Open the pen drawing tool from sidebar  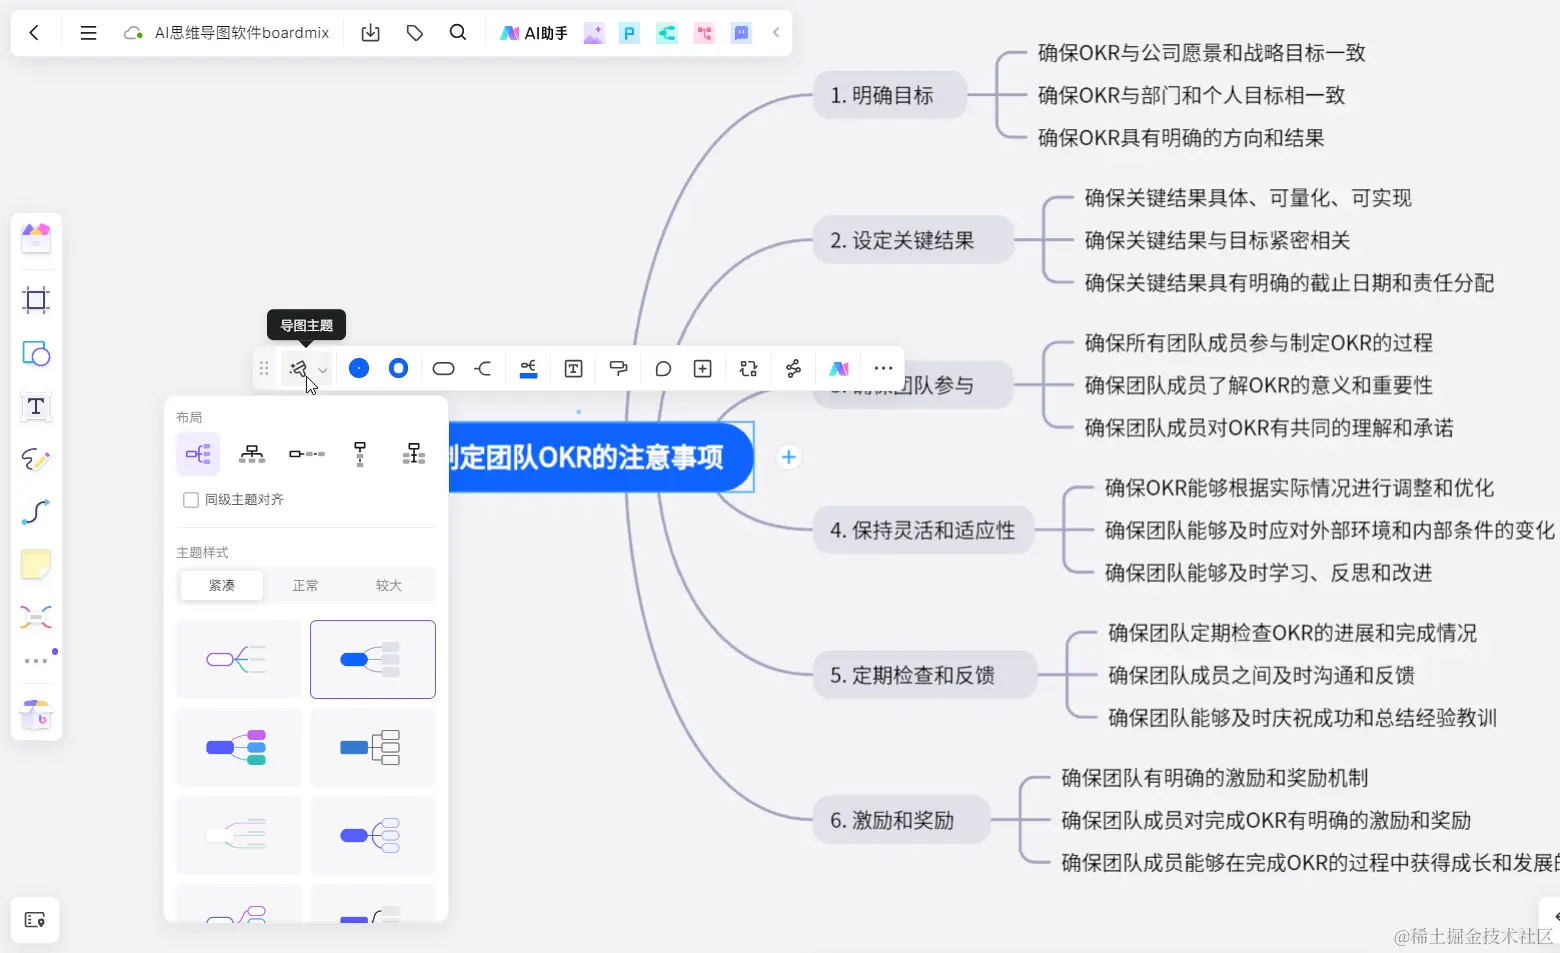(36, 459)
